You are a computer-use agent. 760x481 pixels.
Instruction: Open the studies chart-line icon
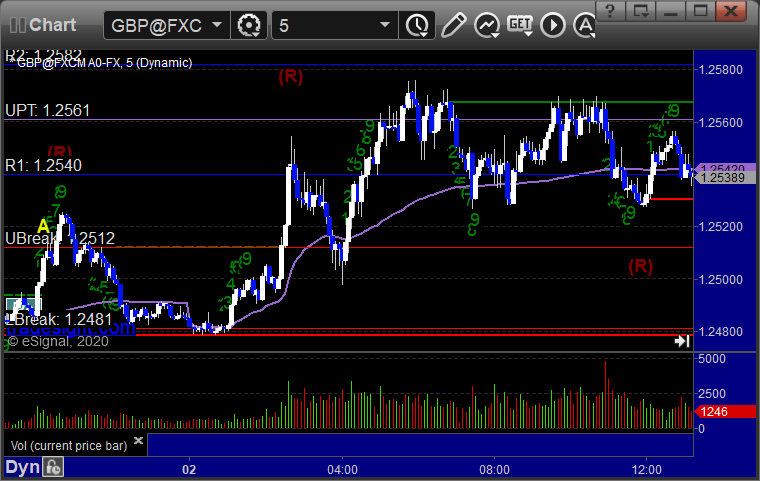click(x=487, y=25)
